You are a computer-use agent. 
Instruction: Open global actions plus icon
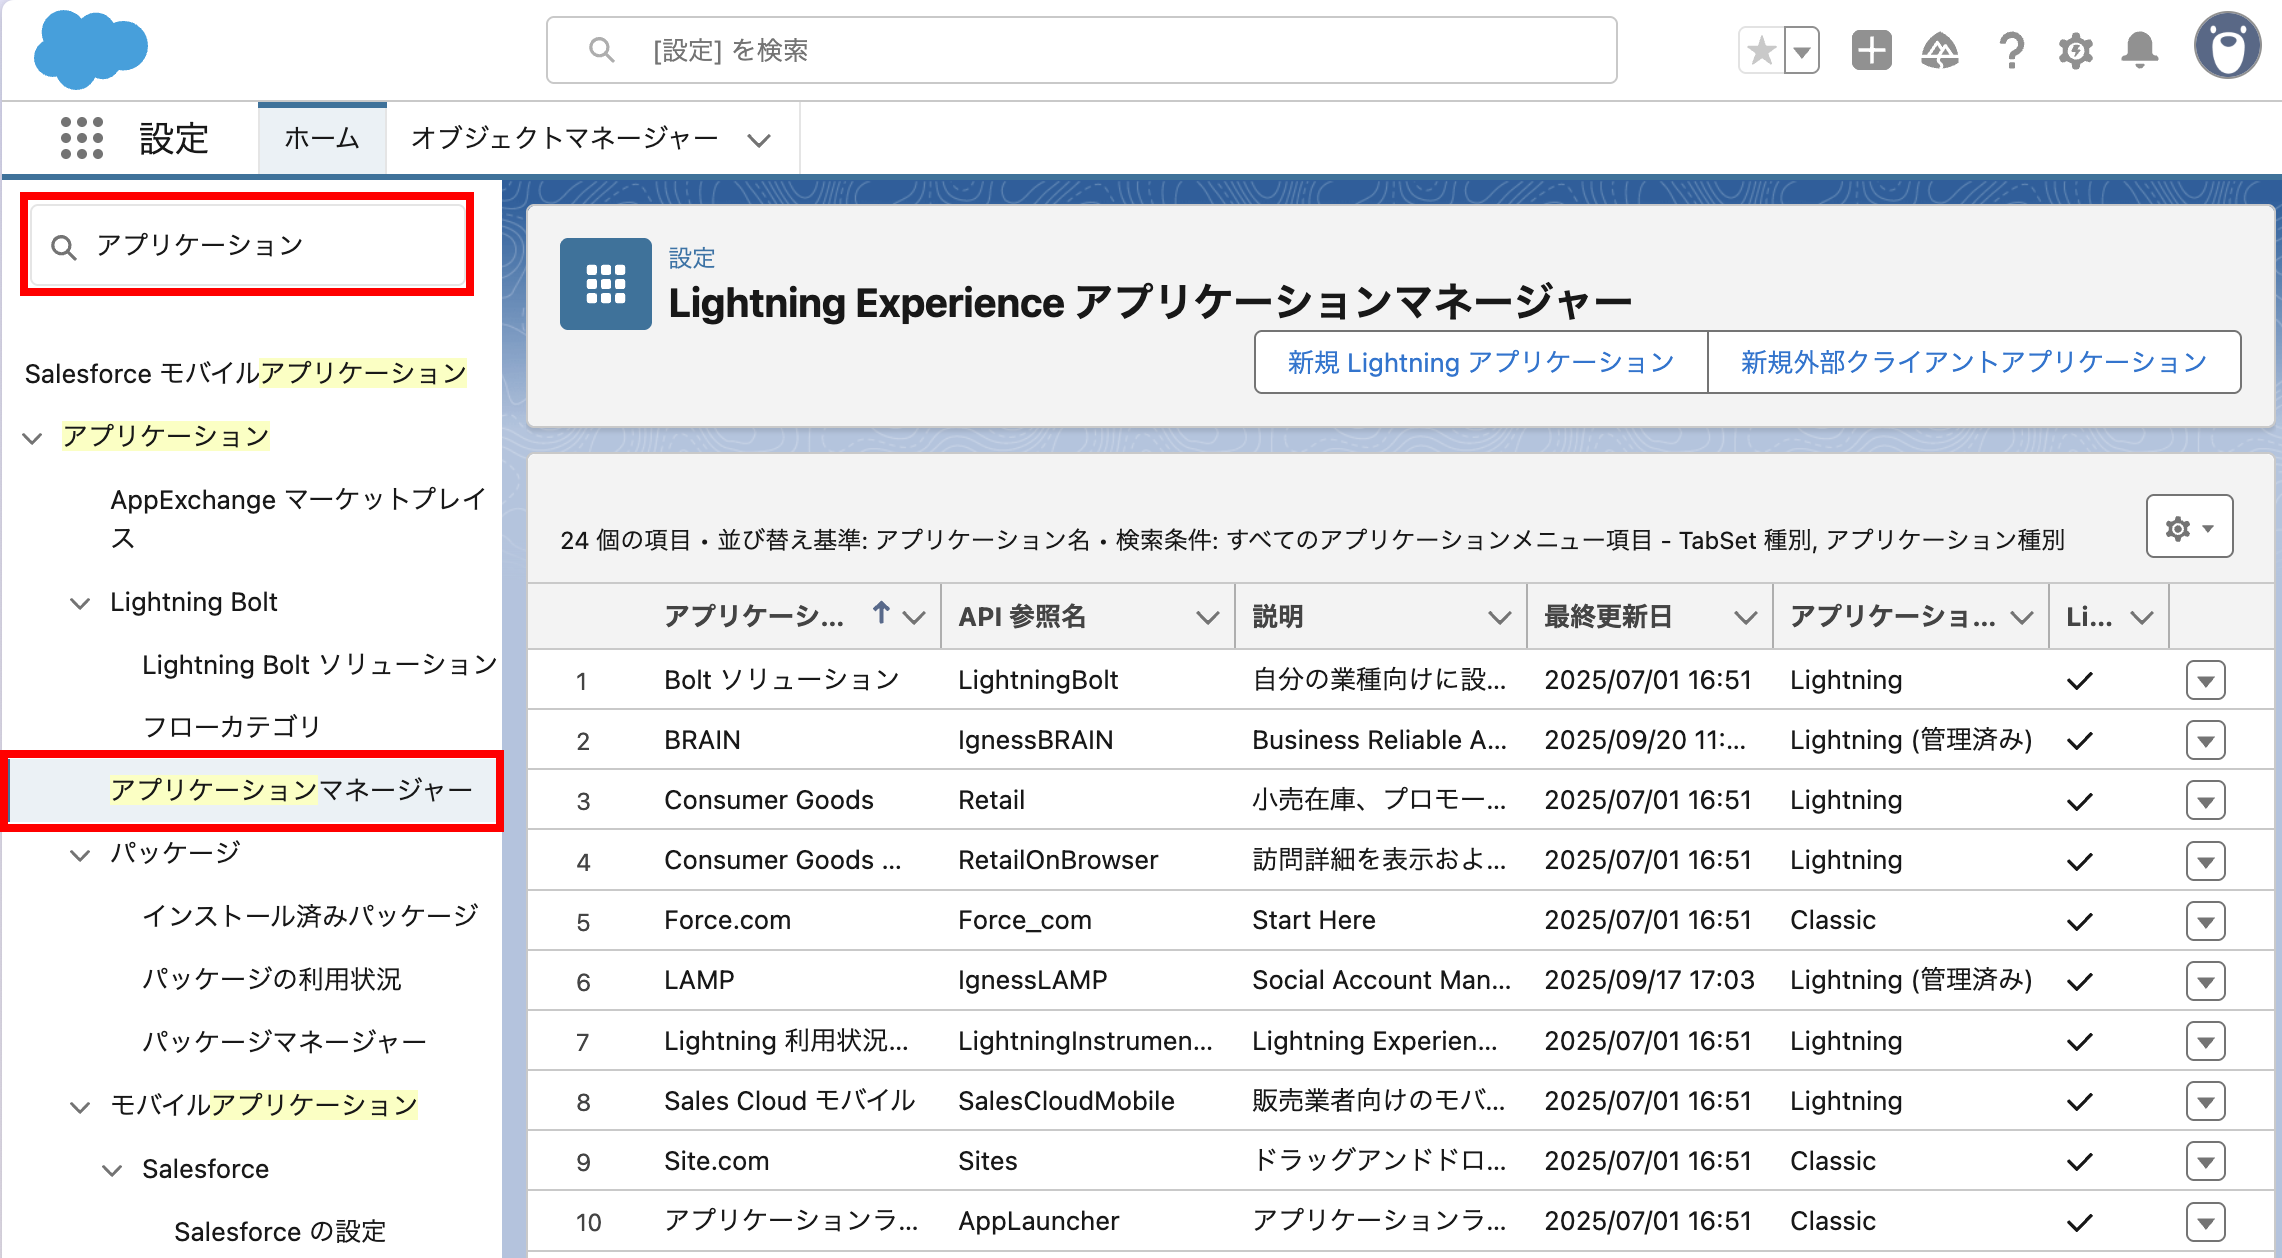click(1871, 50)
